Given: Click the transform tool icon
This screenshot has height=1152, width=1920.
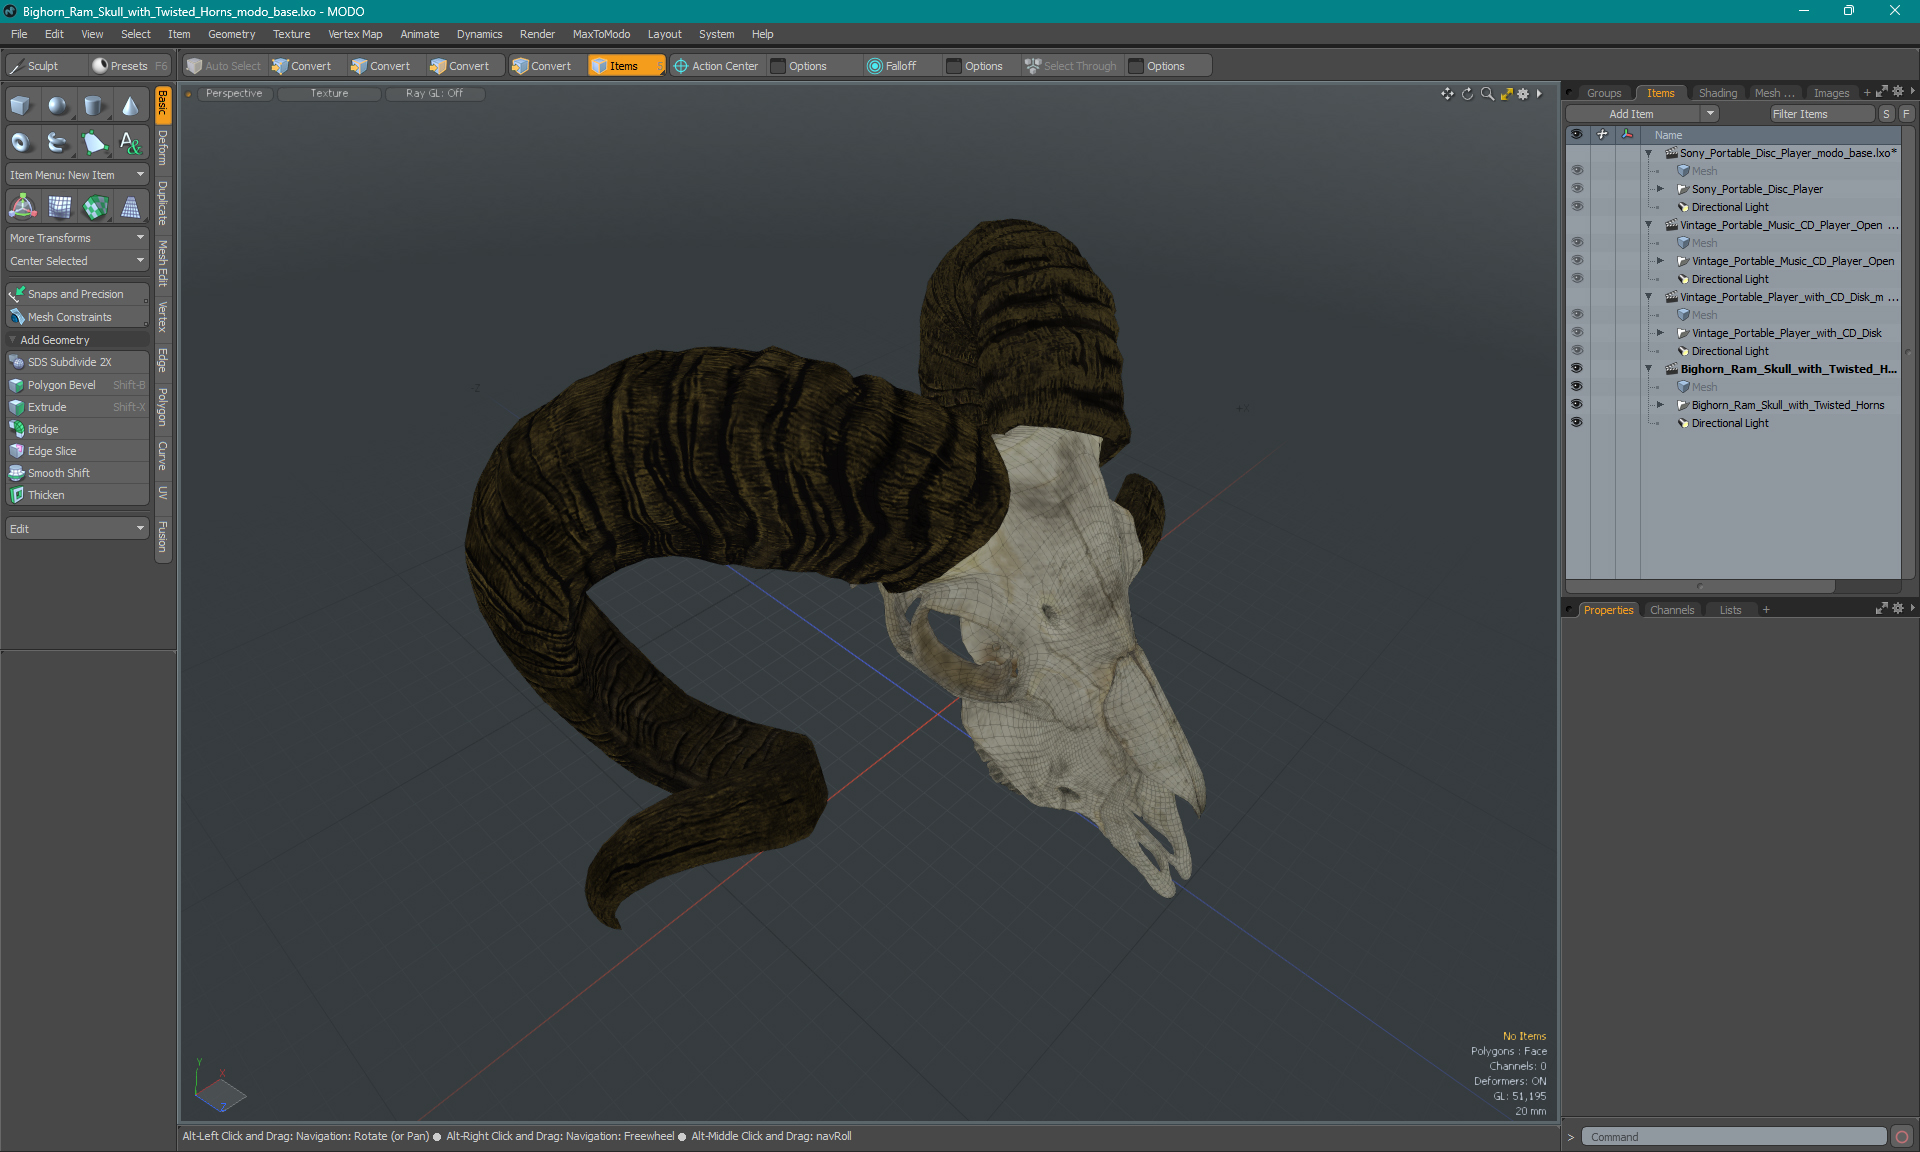Looking at the screenshot, I should click(22, 207).
